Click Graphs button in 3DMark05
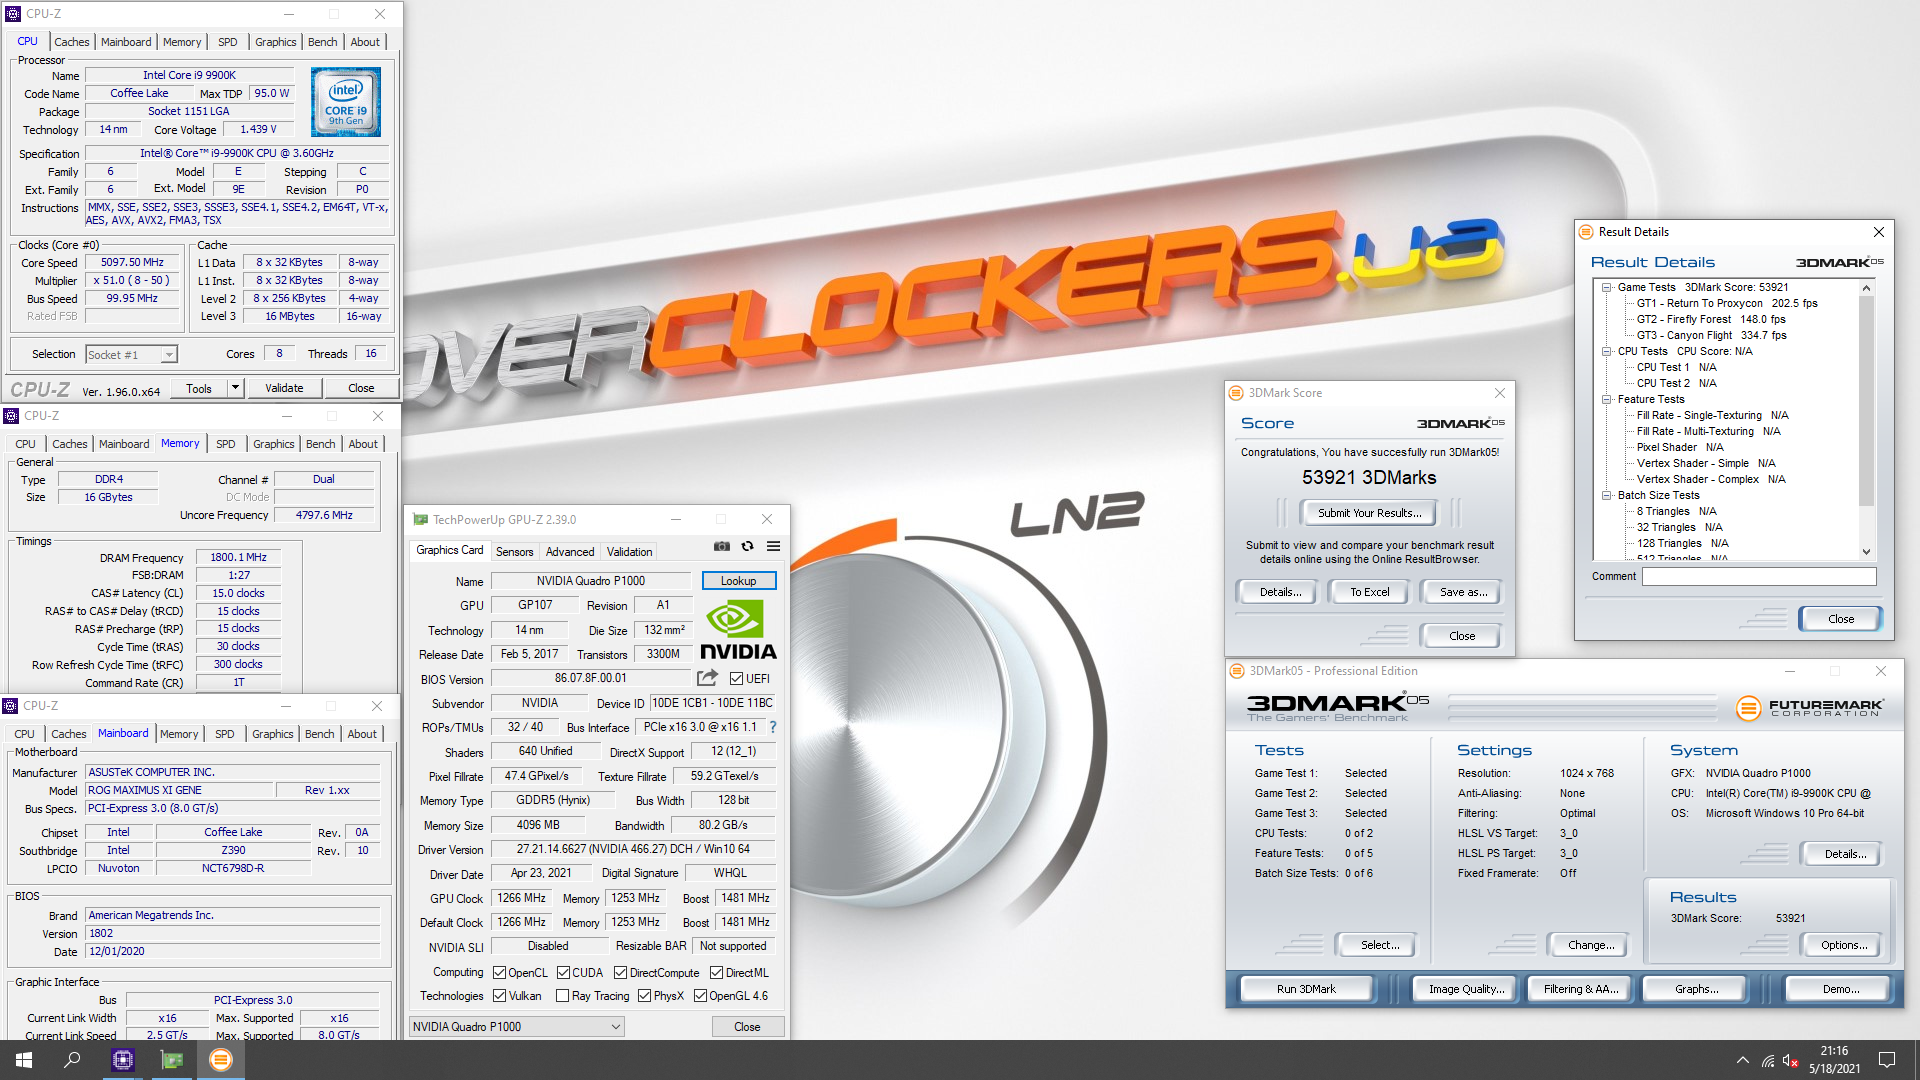This screenshot has height=1080, width=1920. pos(1696,989)
